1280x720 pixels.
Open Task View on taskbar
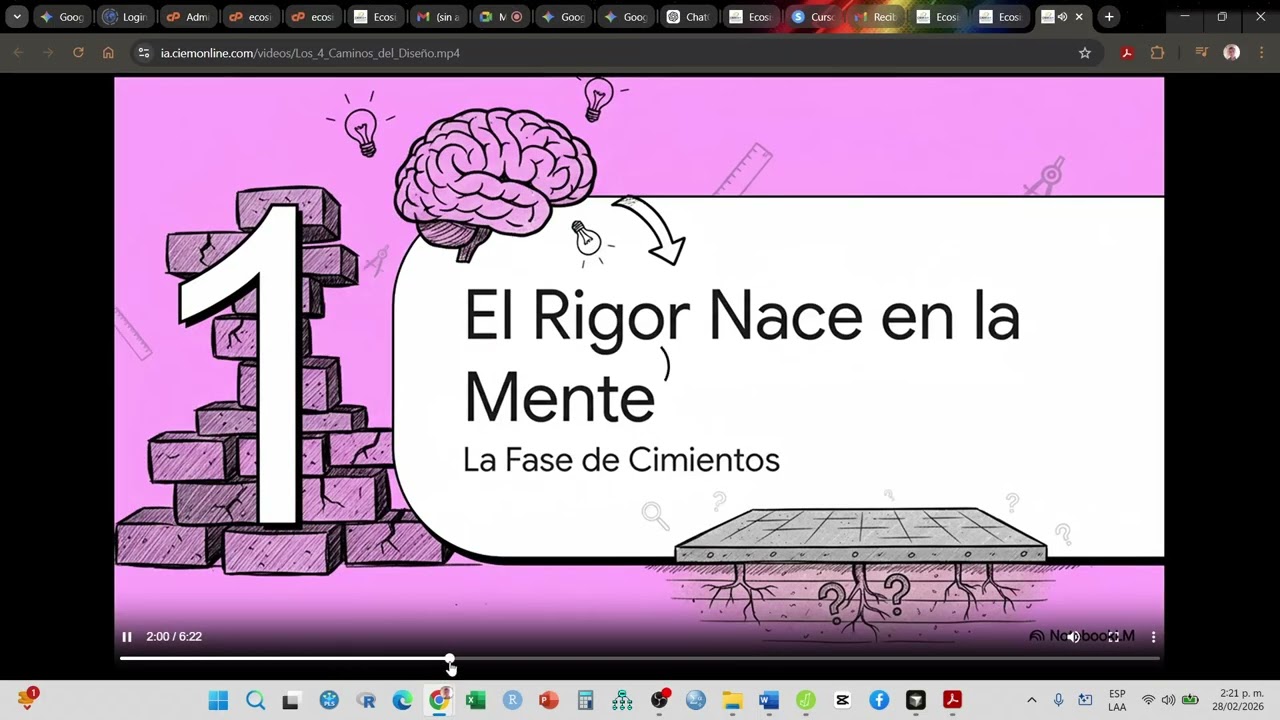coord(291,700)
